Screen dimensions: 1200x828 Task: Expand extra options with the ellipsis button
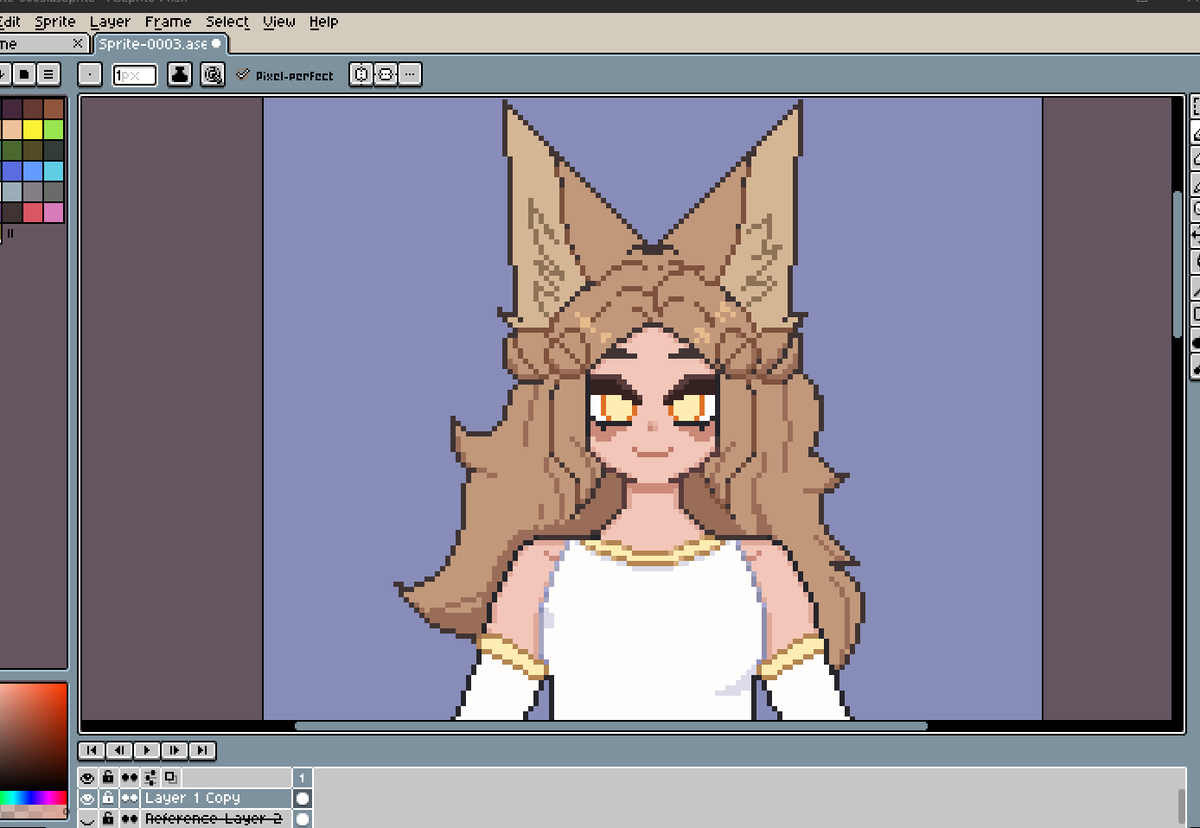(409, 74)
